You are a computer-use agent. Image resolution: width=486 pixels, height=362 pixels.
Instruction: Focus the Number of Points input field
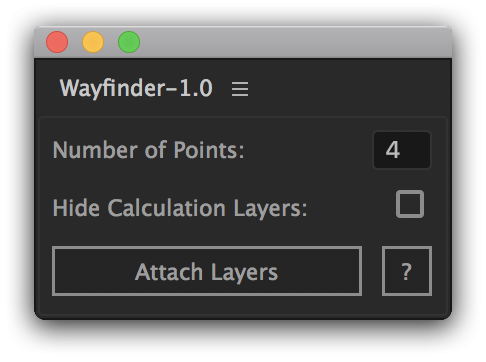402,150
